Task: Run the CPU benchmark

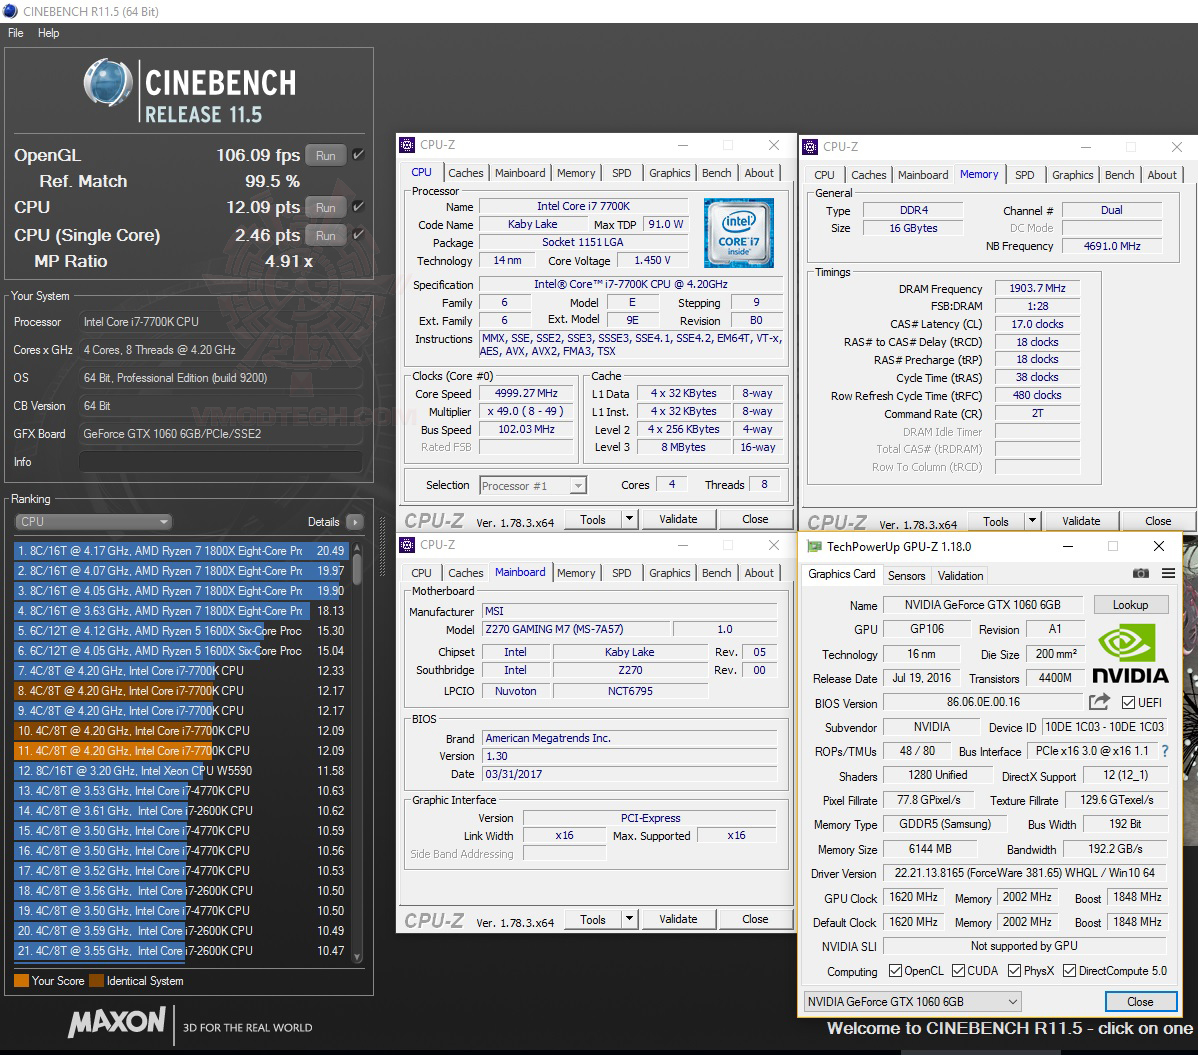Action: coord(325,207)
